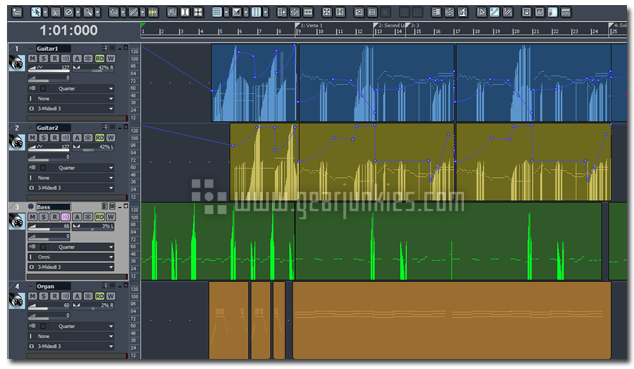
Task: Toggle automation read on Organ track
Action: pyautogui.click(x=99, y=296)
